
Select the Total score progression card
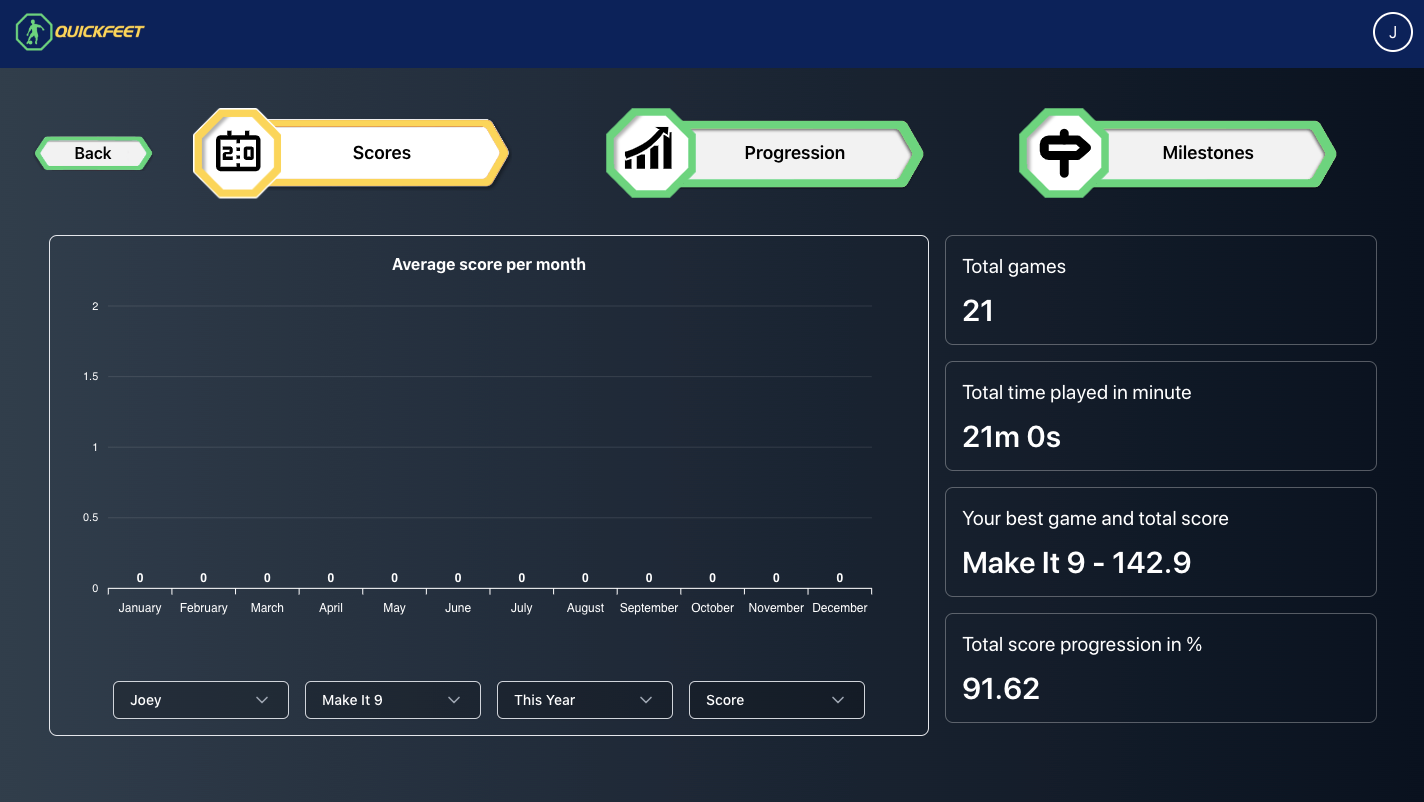1160,668
